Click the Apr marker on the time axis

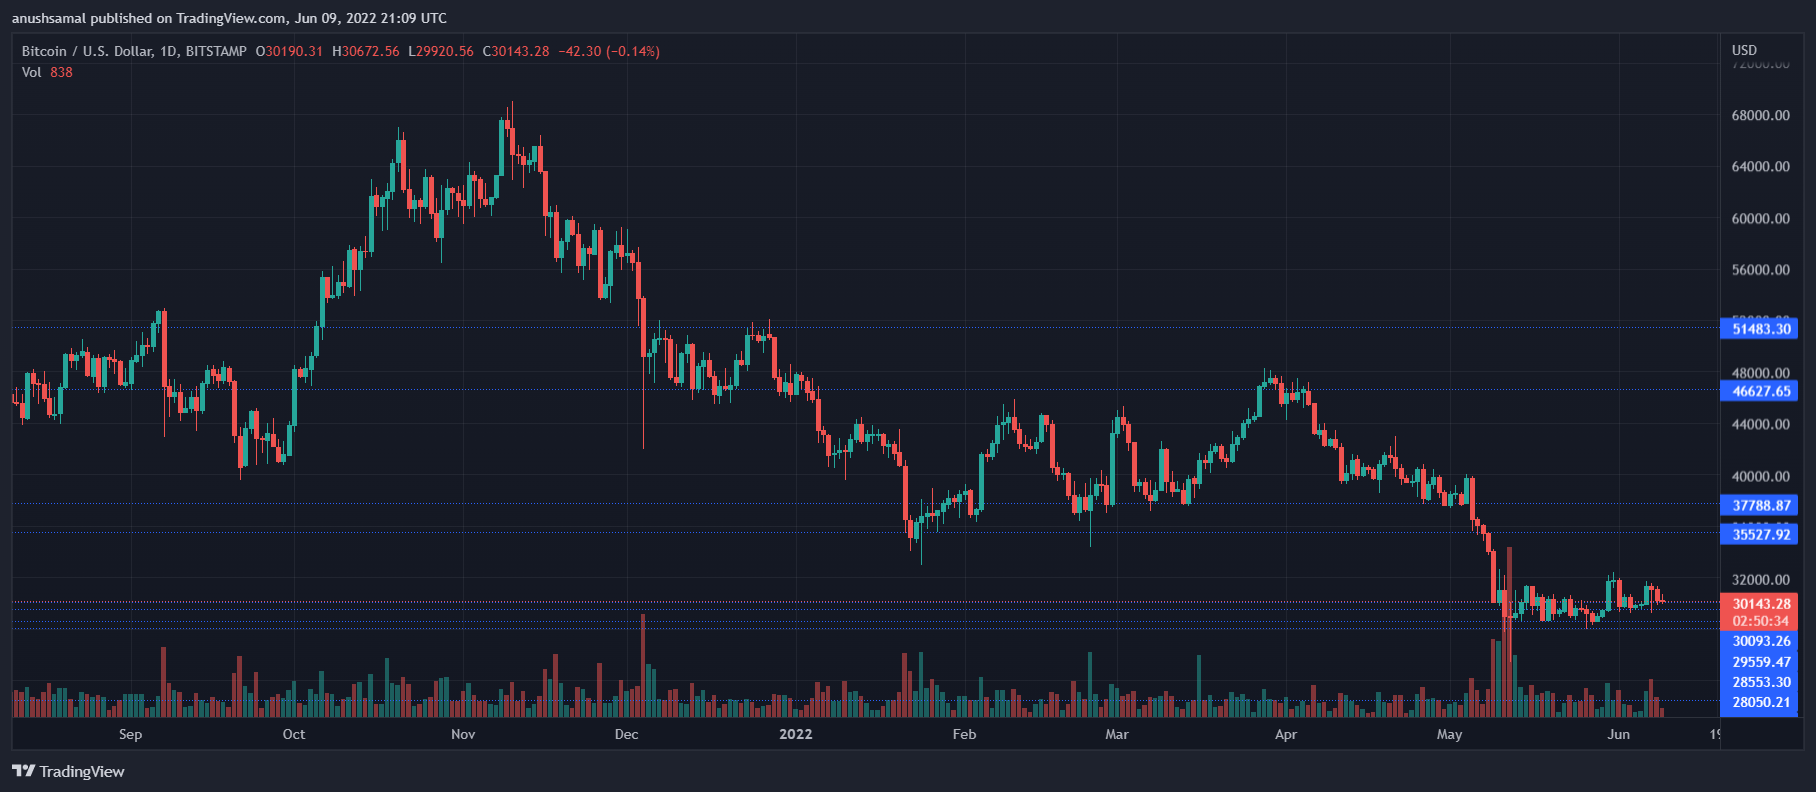1286,734
